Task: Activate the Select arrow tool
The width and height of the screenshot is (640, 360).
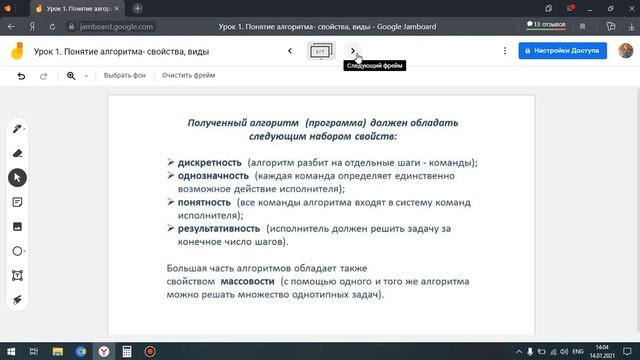Action: [x=17, y=178]
